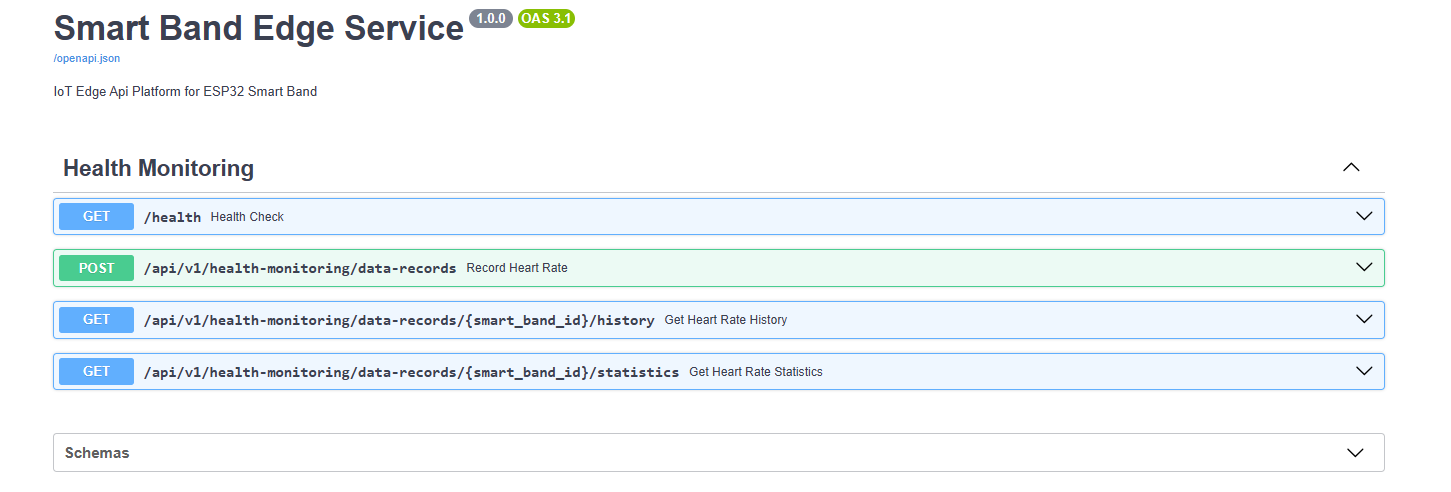
Task: Click the Health Monitoring tag heading
Action: tap(158, 168)
